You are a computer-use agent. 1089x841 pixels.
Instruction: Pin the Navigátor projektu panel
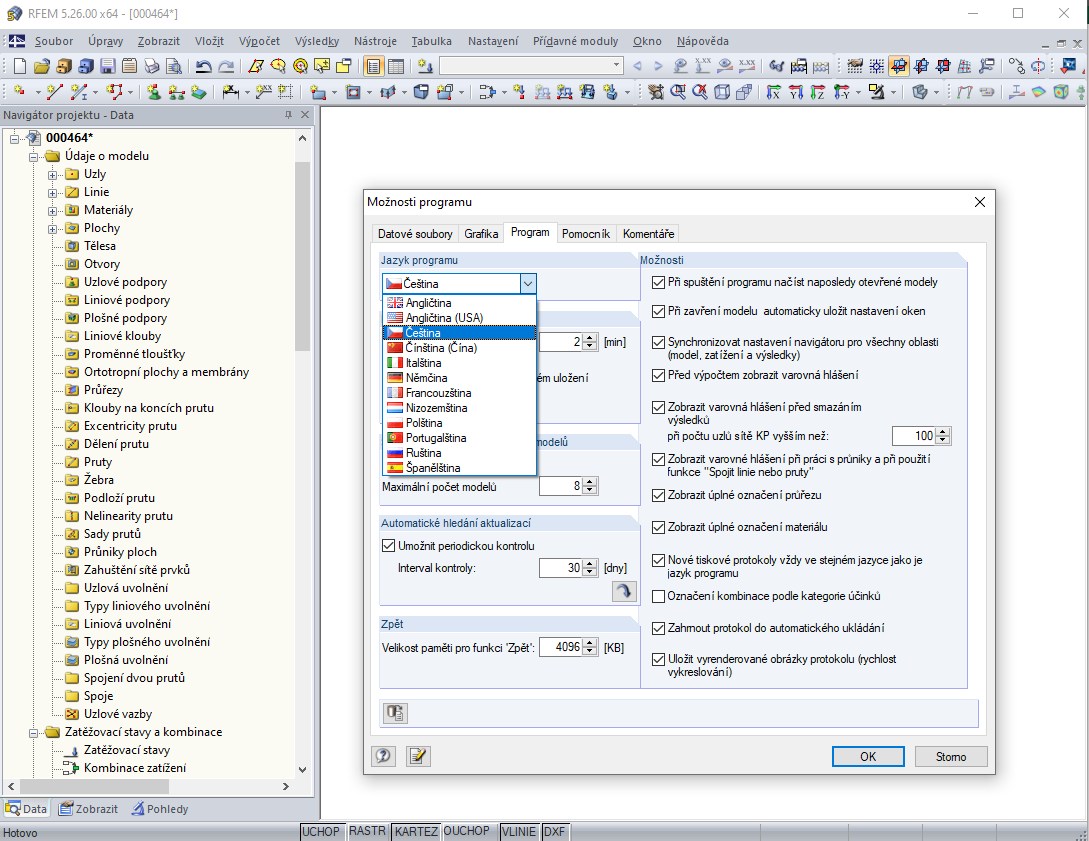pyautogui.click(x=288, y=115)
